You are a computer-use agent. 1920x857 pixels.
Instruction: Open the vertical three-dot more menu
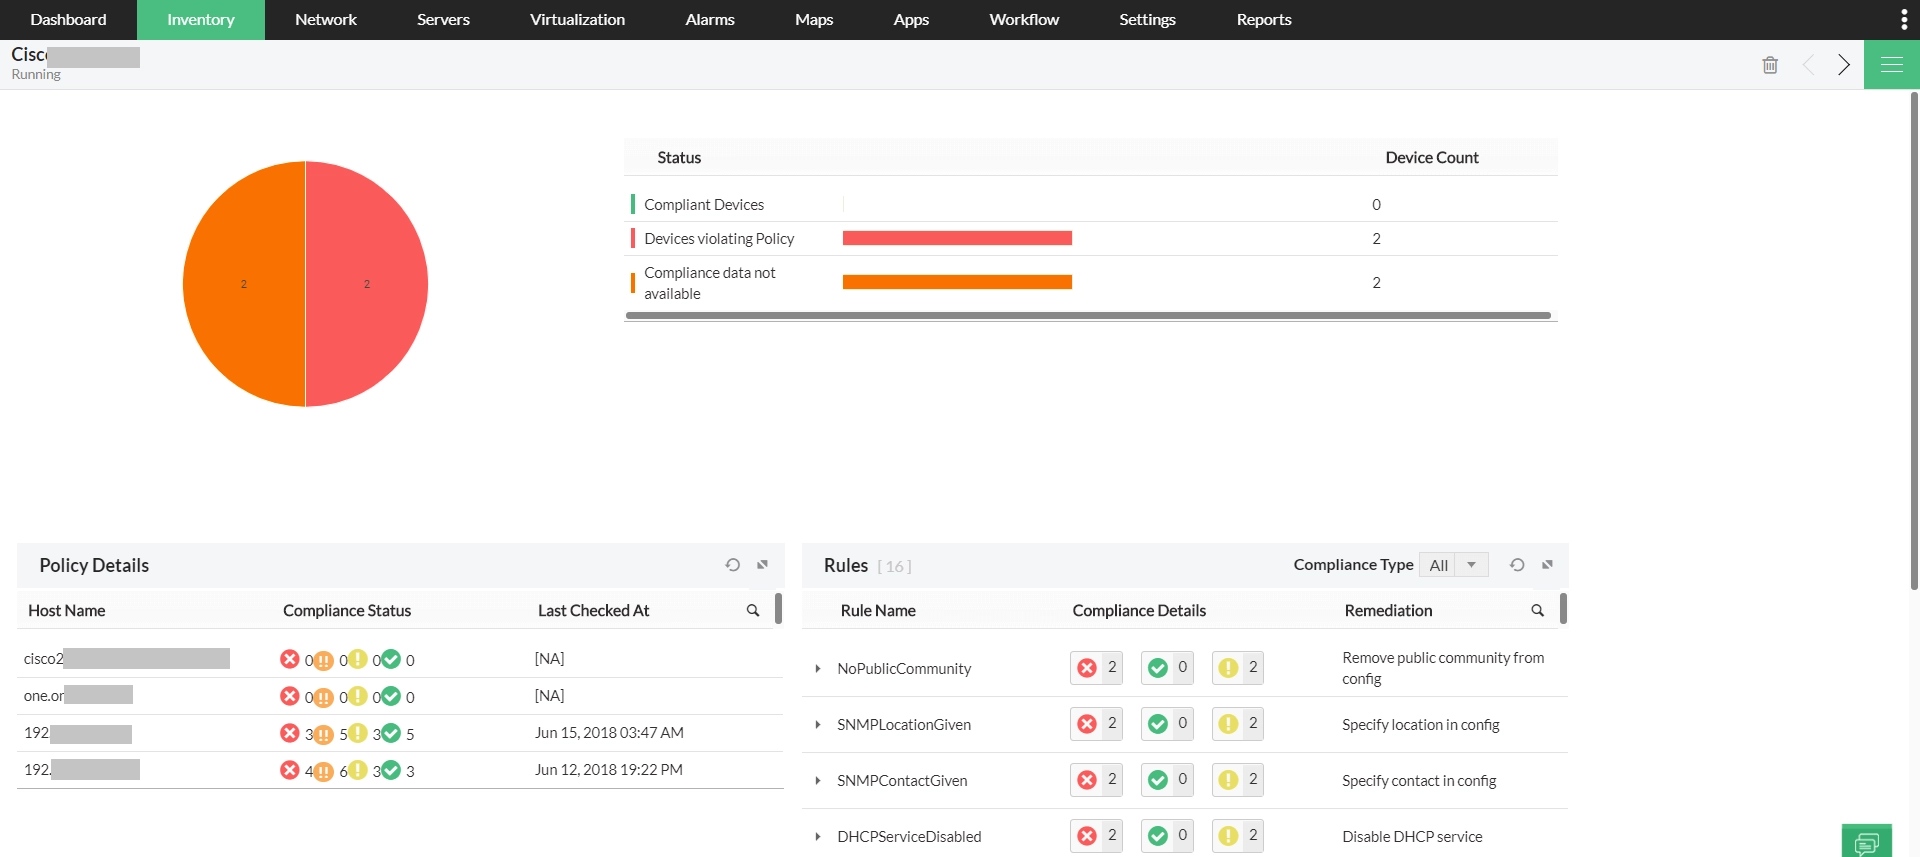click(1903, 19)
